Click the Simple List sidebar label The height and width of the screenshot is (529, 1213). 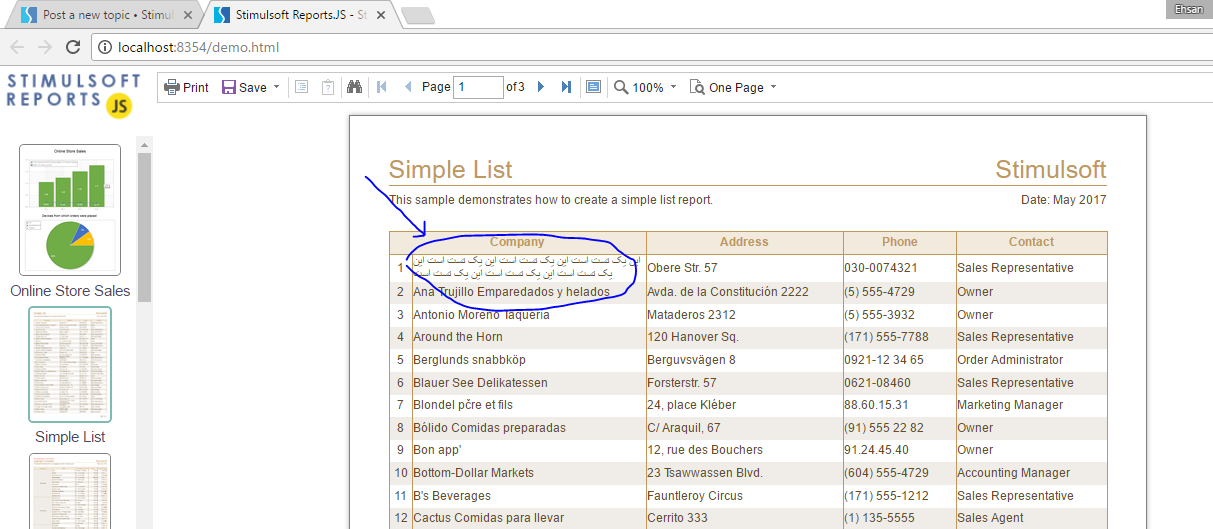click(70, 437)
